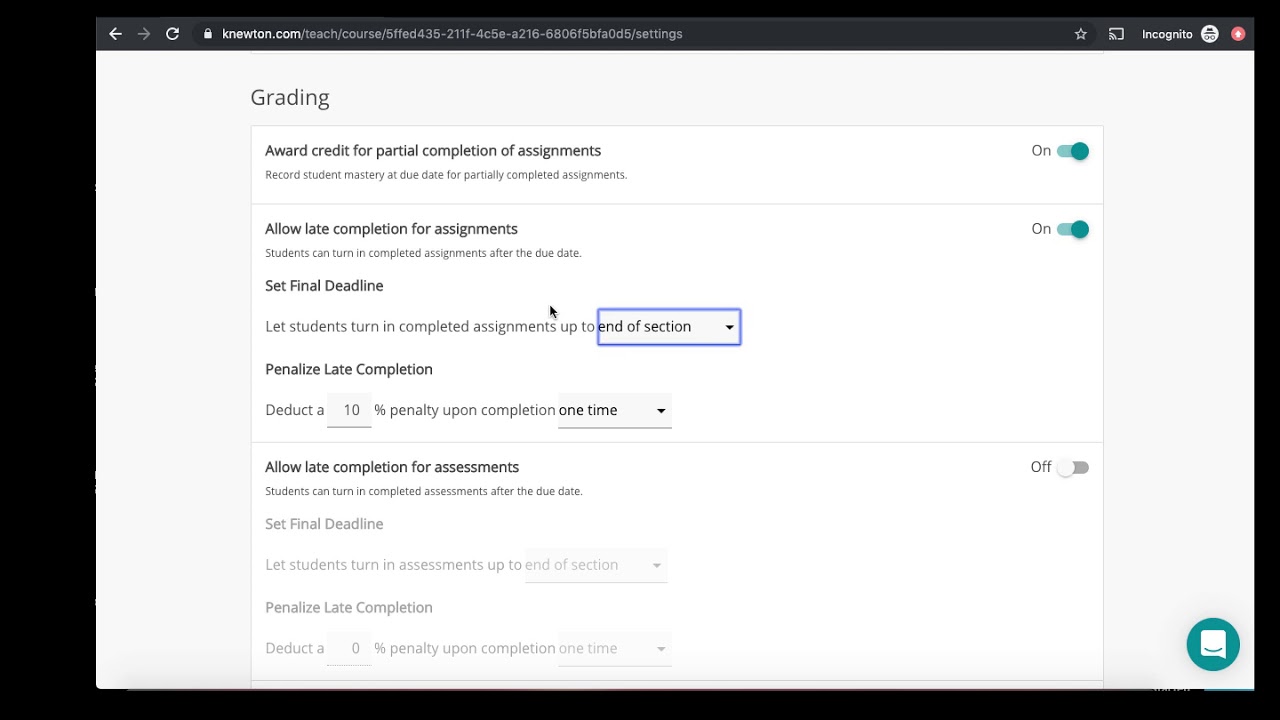The width and height of the screenshot is (1280, 720).
Task: Click the red extension icon at toolbar end
Action: (1238, 34)
